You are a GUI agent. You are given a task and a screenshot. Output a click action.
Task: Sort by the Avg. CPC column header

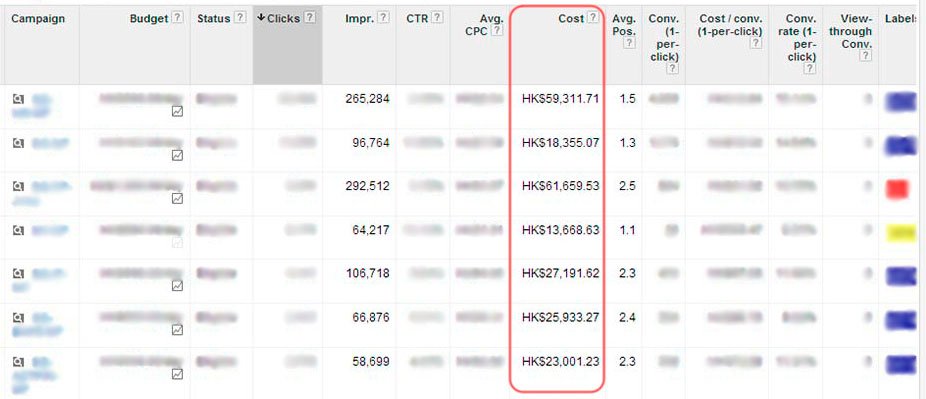click(x=484, y=25)
